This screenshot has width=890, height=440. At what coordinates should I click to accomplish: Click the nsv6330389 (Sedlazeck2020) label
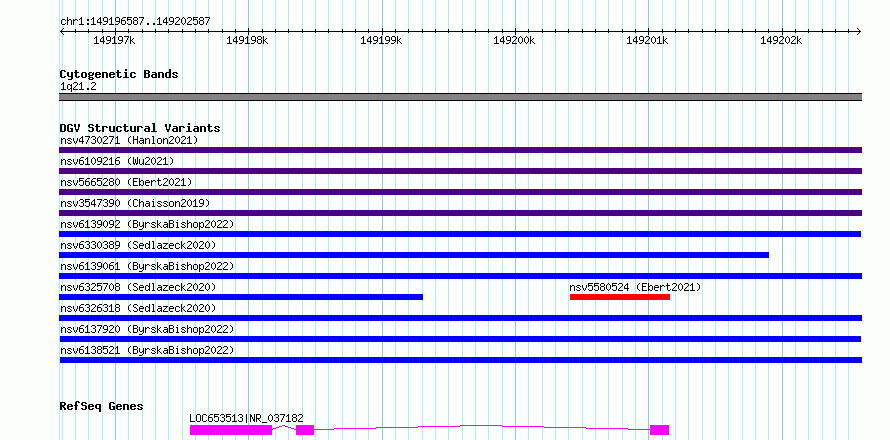138,245
